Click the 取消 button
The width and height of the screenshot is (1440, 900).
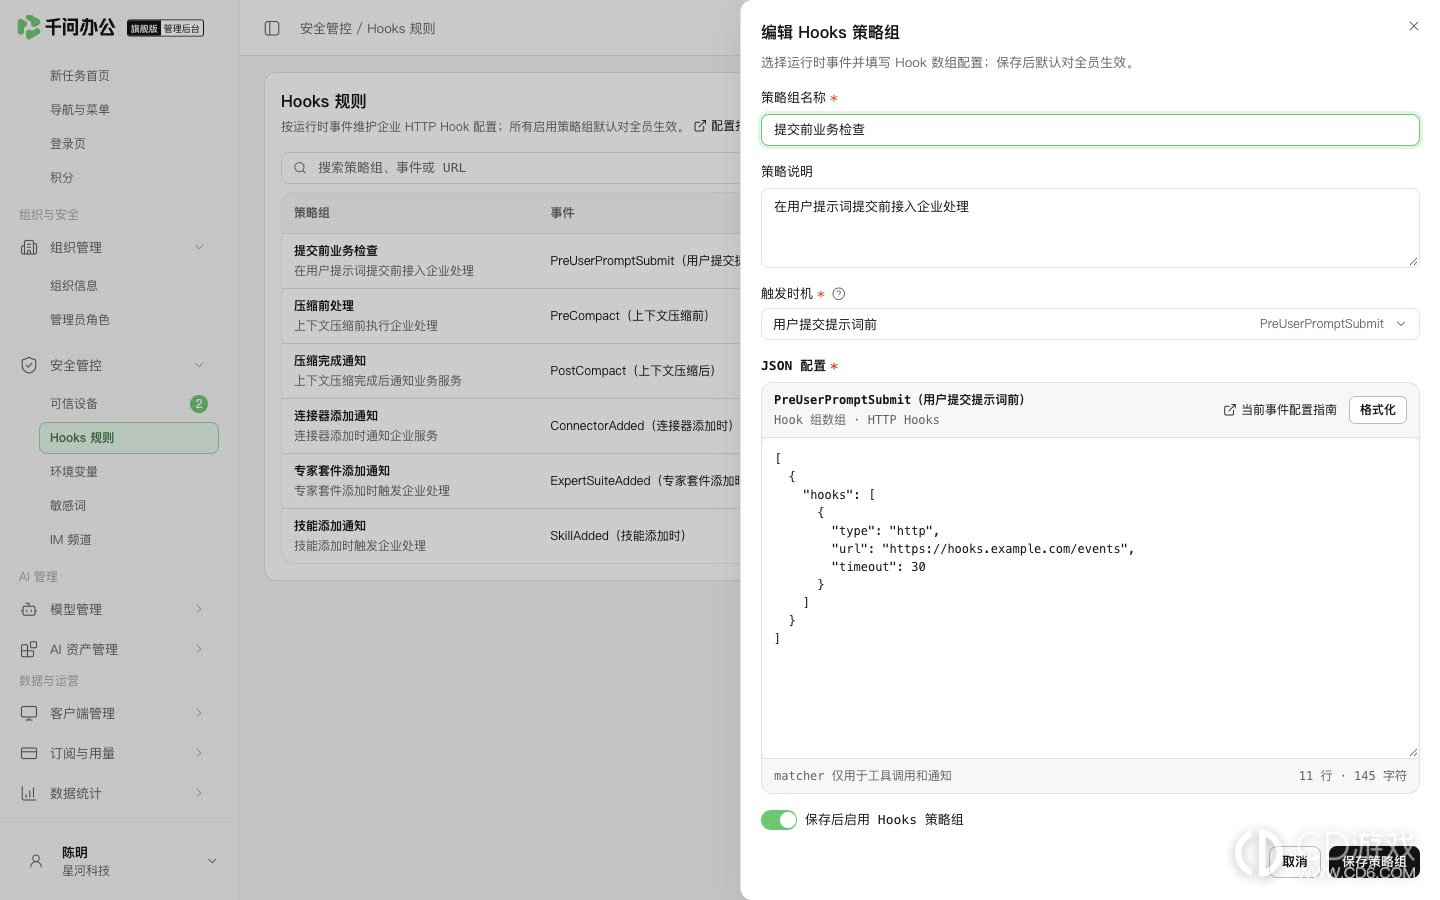point(1295,861)
